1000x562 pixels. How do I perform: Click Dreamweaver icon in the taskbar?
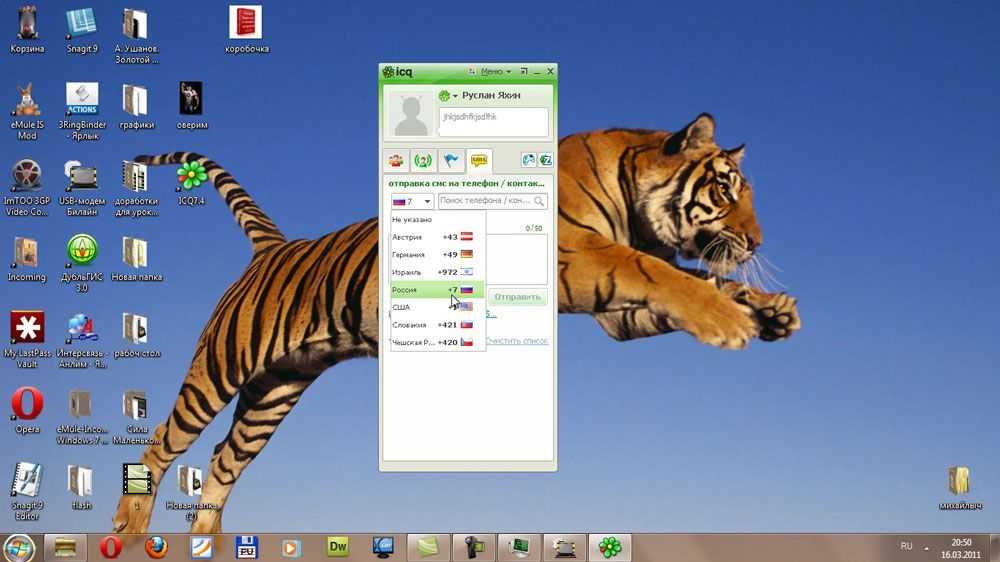338,547
